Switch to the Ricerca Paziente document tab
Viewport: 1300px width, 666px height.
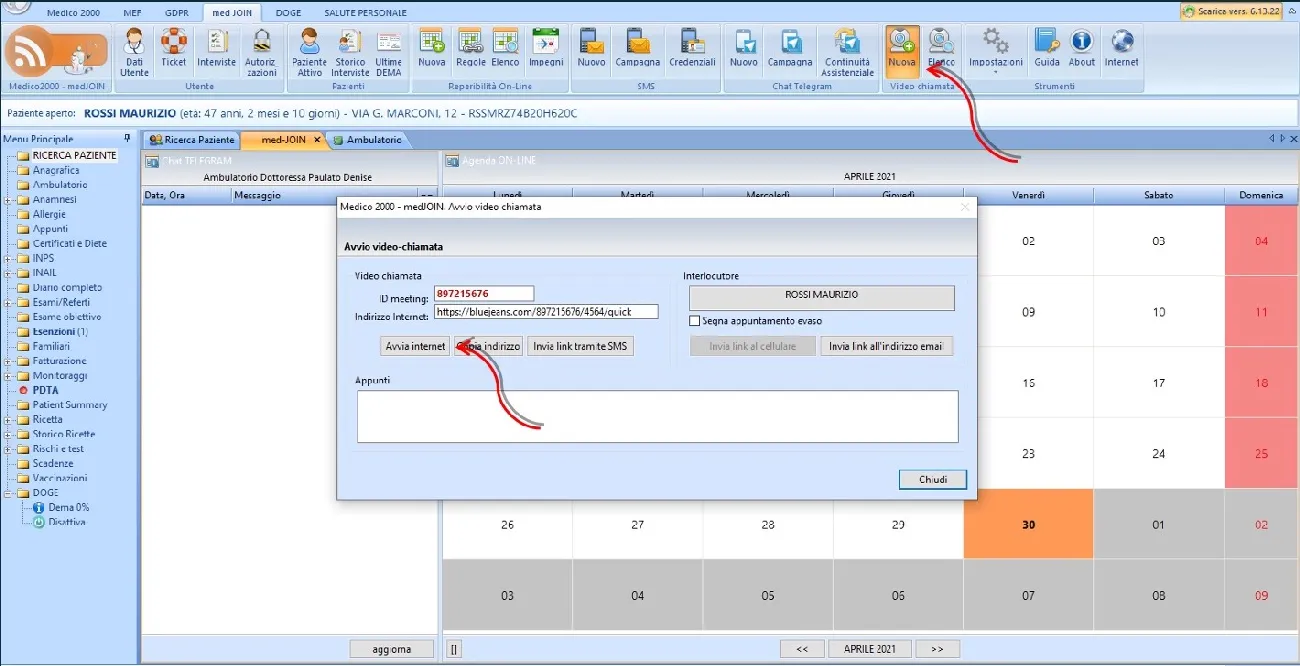192,140
